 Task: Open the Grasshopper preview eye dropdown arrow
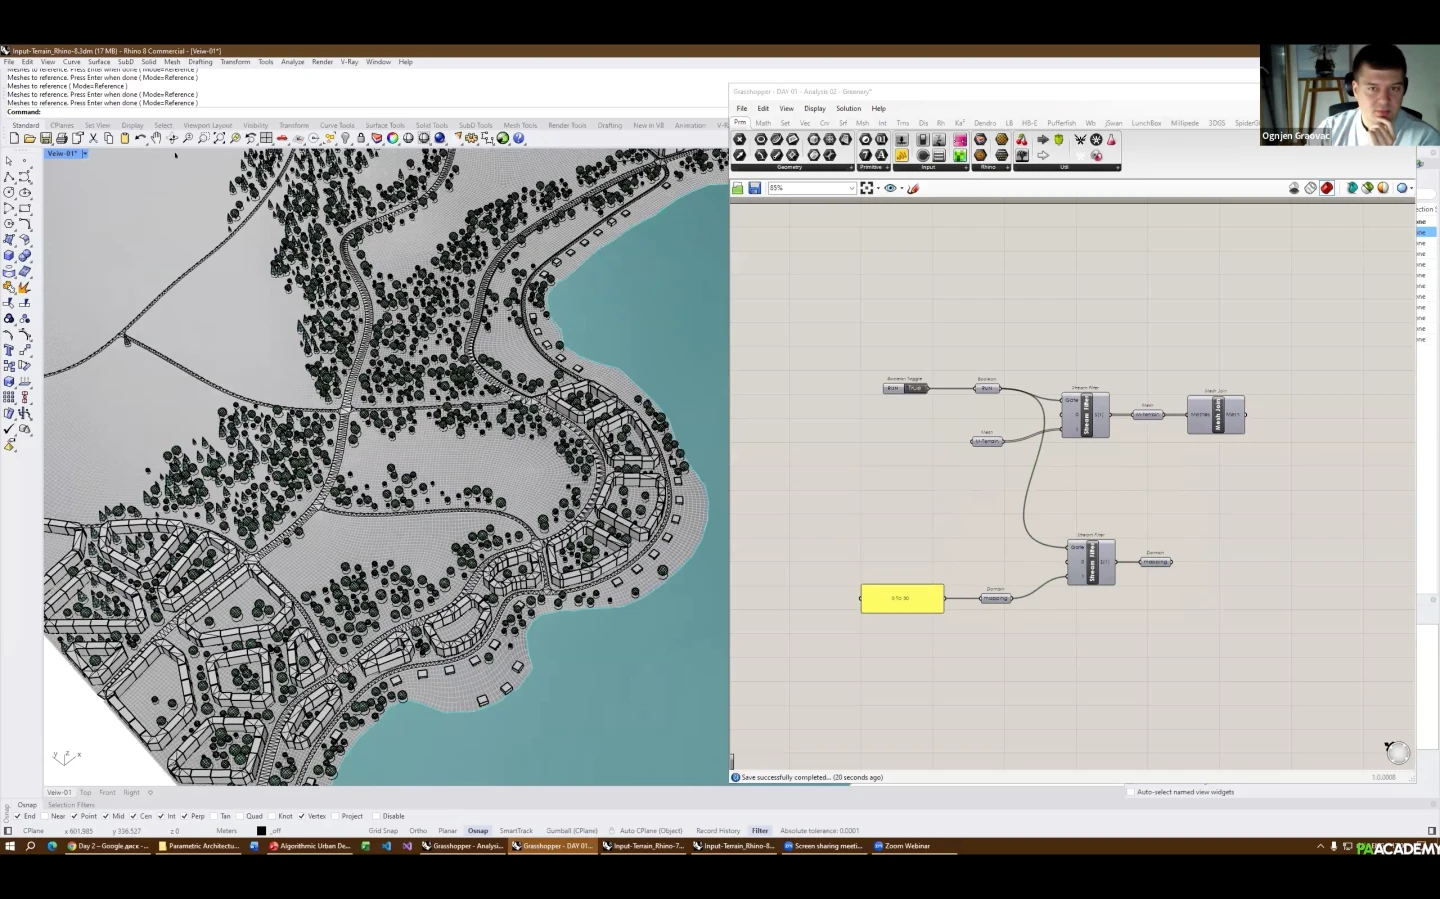pos(901,188)
